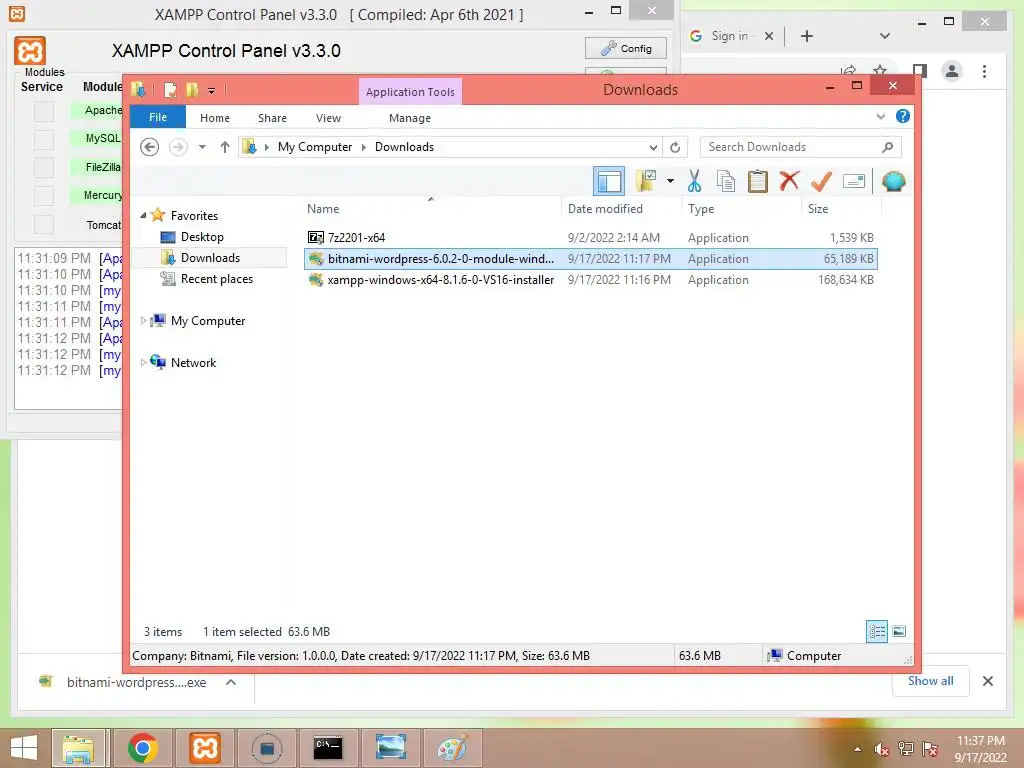Click Downloads in the address breadcrumb
Image resolution: width=1024 pixels, height=768 pixels.
pos(404,147)
